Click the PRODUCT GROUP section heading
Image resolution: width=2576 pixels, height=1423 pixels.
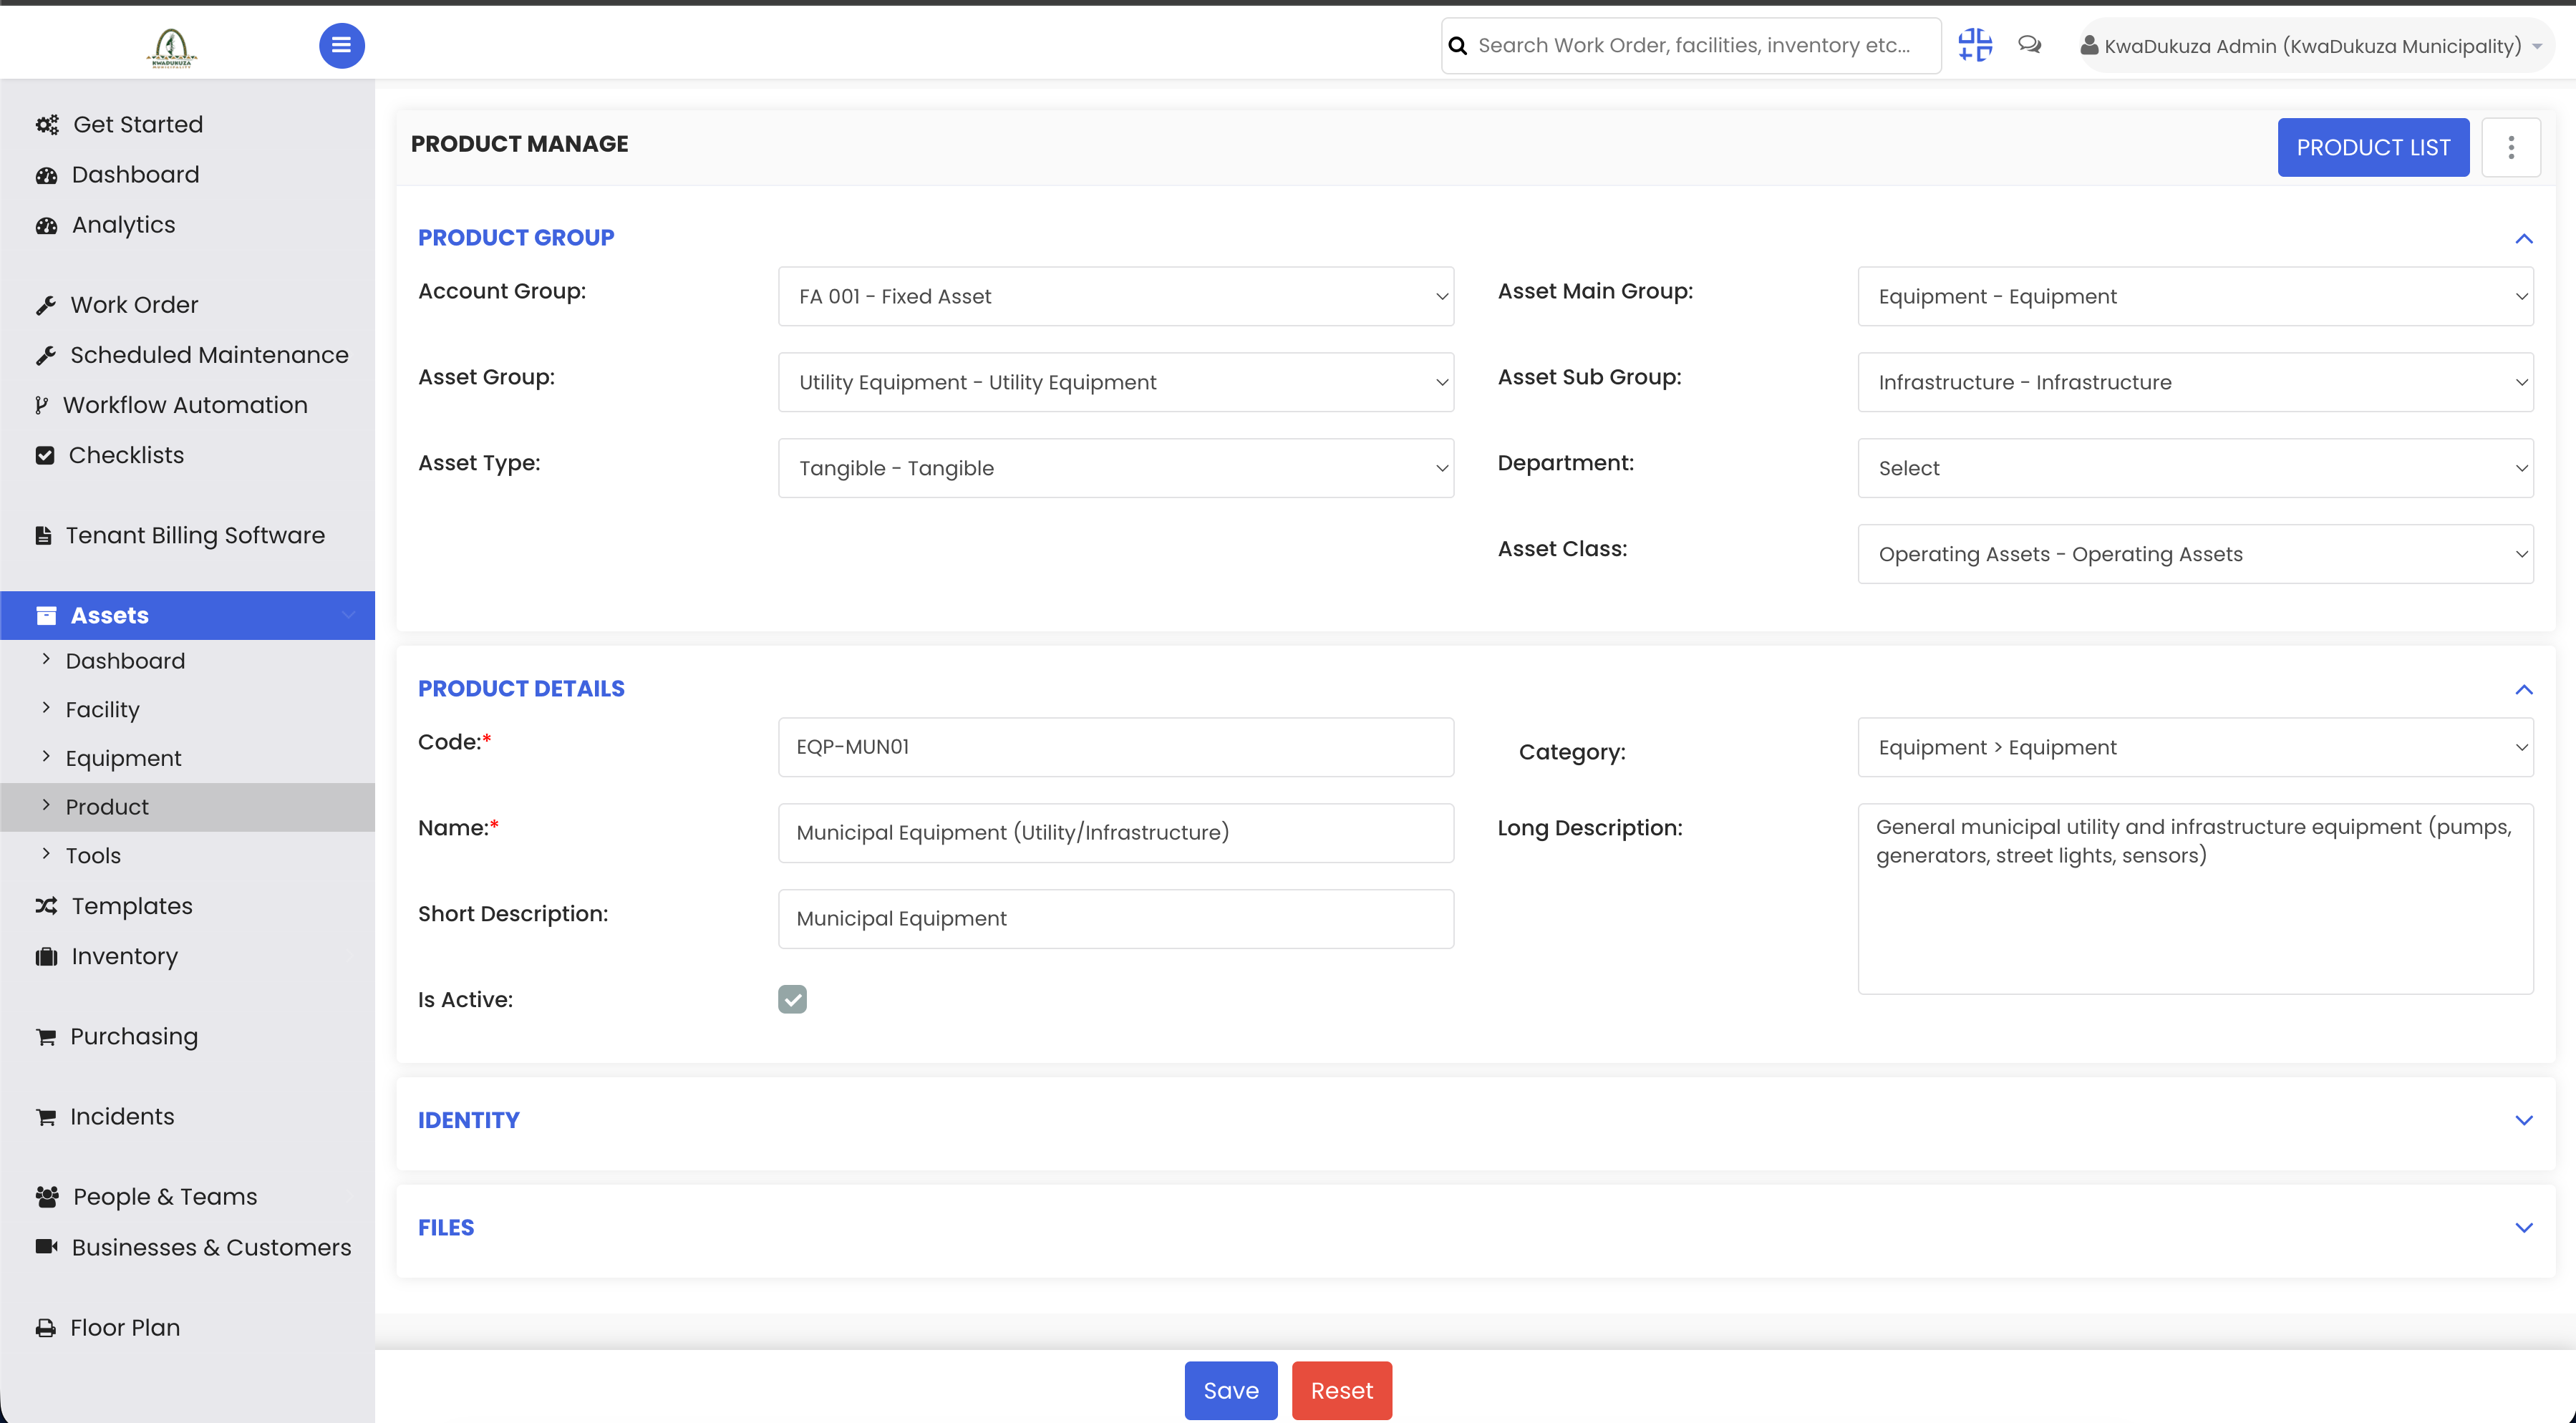(516, 237)
